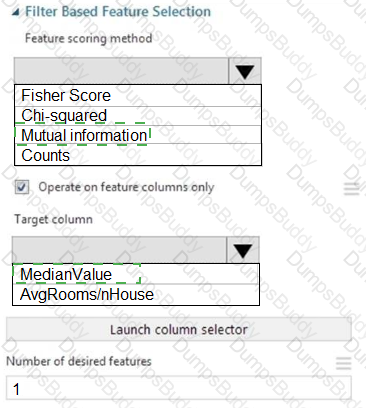366x408 pixels.
Task: Collapse the Filter Based Feature Selection section
Action: tap(15, 13)
